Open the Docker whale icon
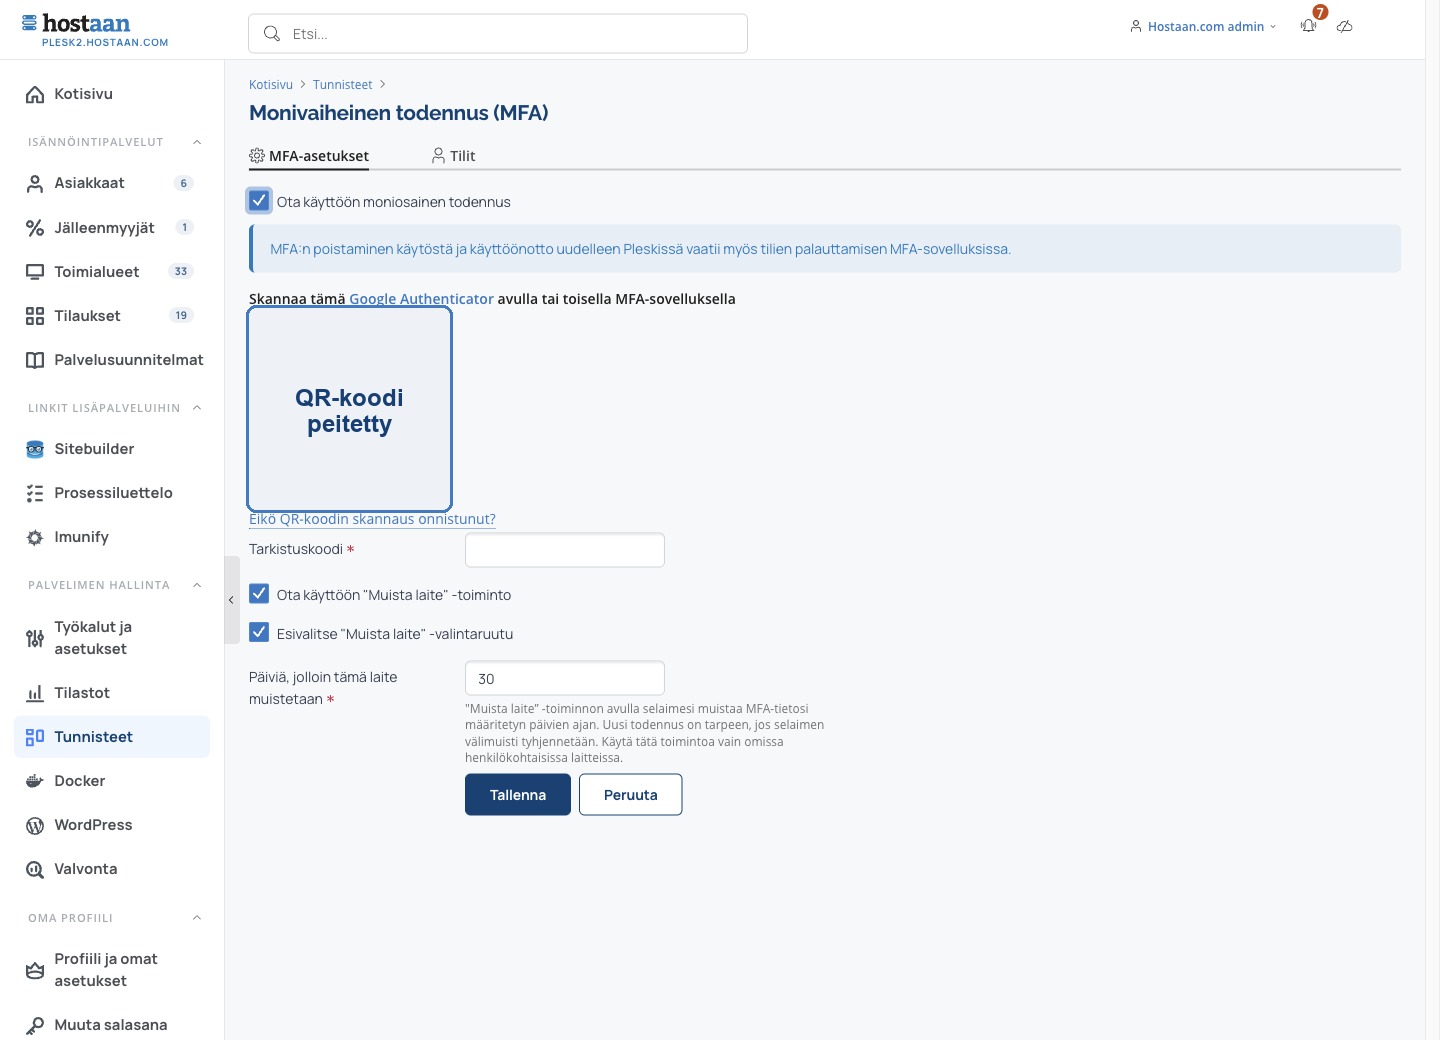The image size is (1440, 1040). [35, 781]
